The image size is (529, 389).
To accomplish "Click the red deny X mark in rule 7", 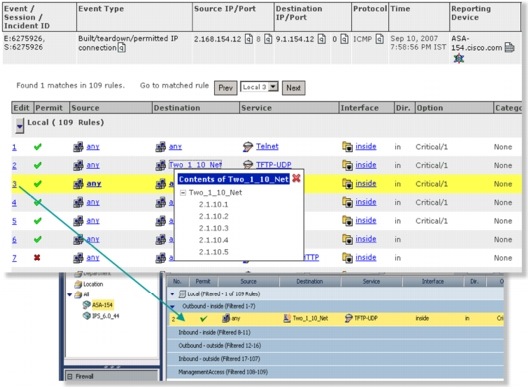I will [37, 258].
